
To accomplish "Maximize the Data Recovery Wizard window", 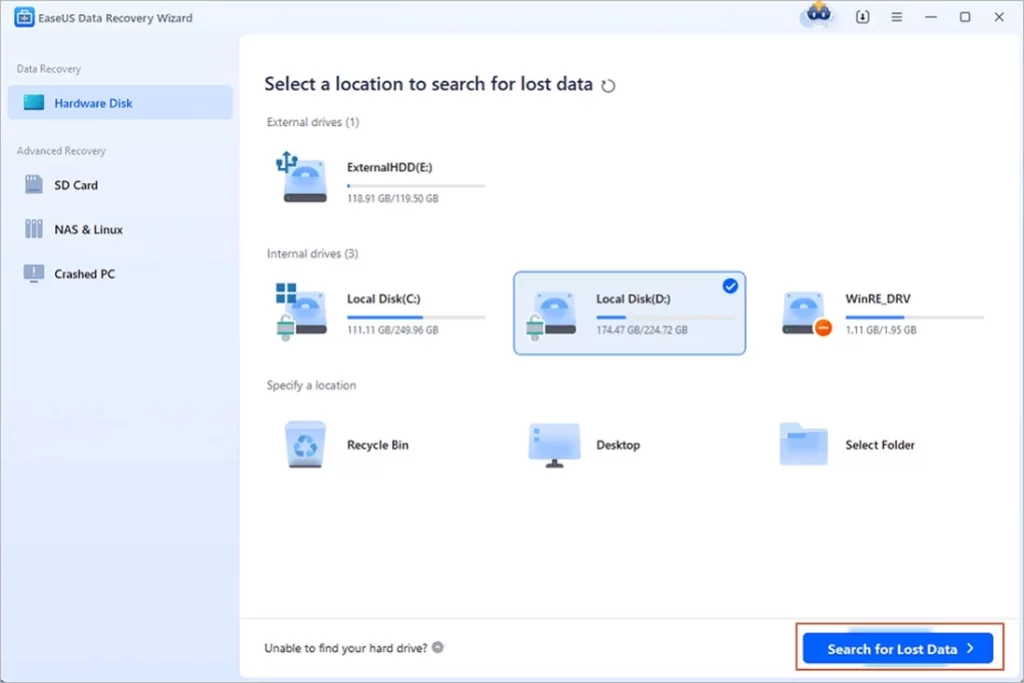I will point(964,18).
